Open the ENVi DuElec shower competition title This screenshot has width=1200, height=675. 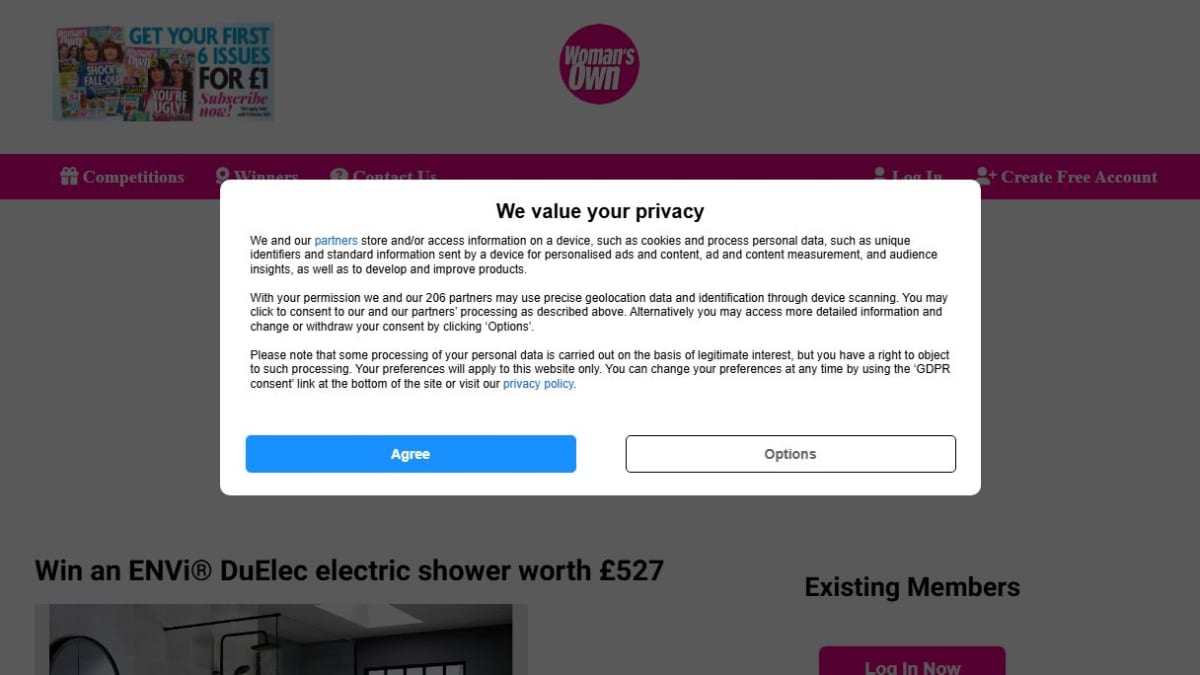click(x=349, y=571)
